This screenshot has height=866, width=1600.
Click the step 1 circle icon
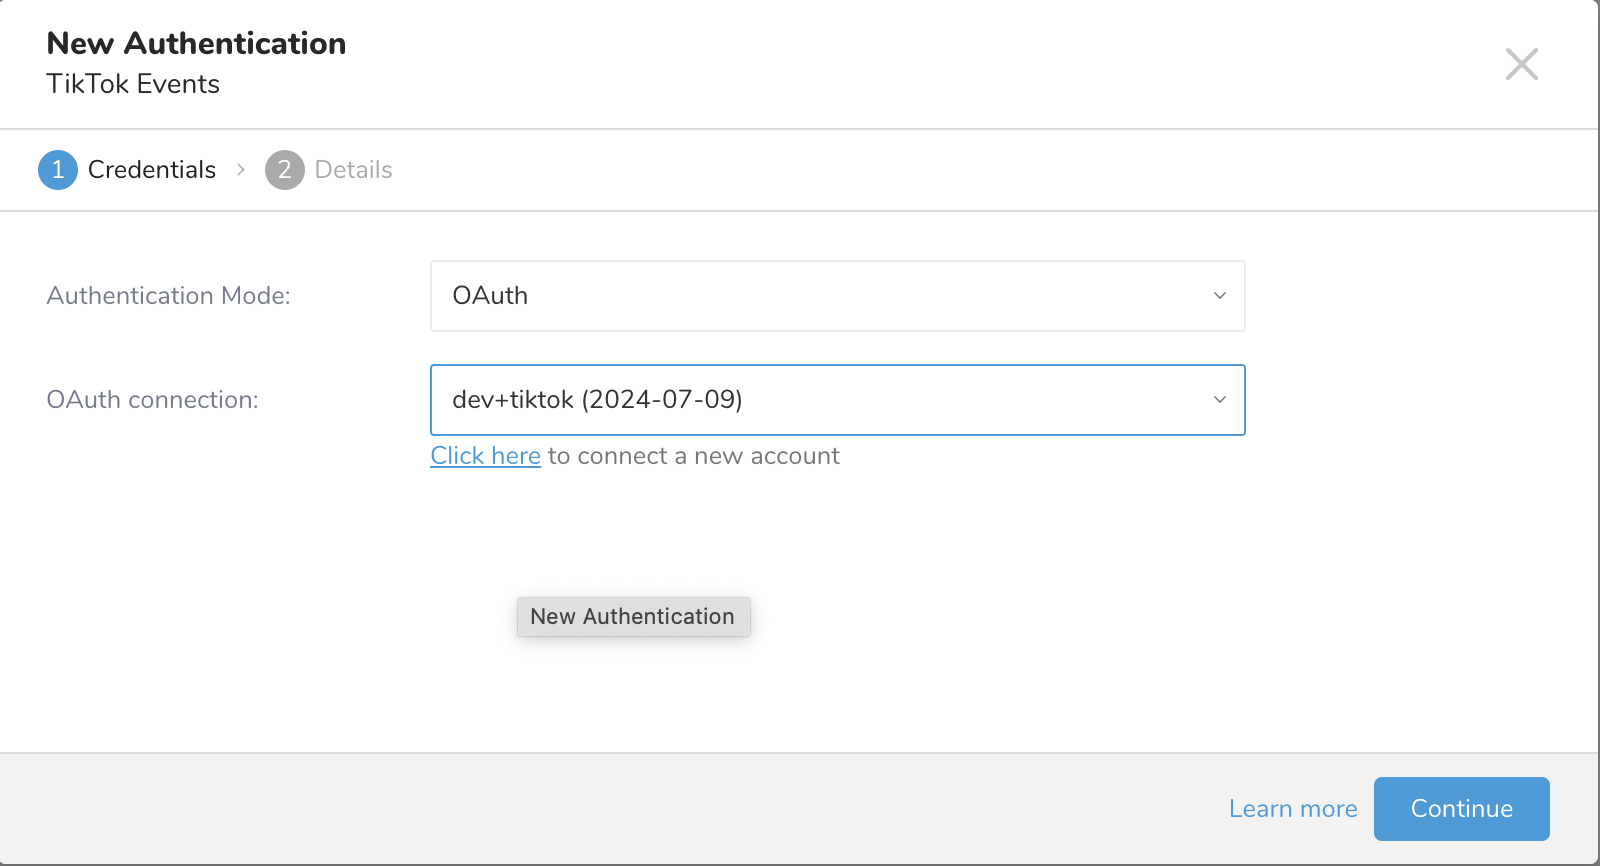pos(58,170)
